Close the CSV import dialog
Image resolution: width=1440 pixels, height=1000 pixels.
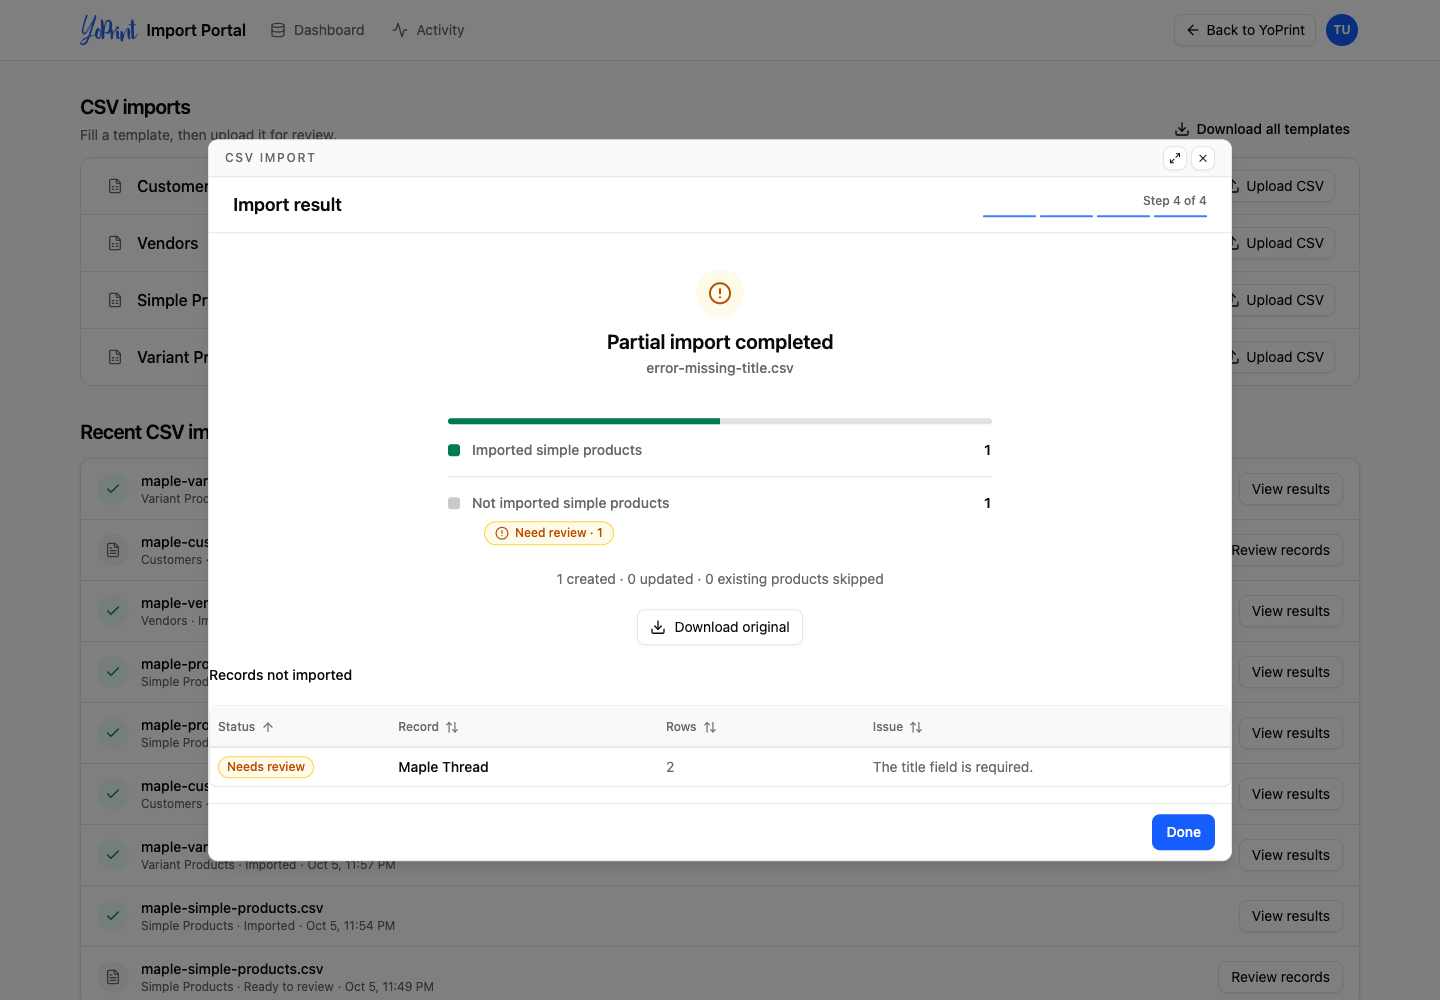pos(1203,158)
